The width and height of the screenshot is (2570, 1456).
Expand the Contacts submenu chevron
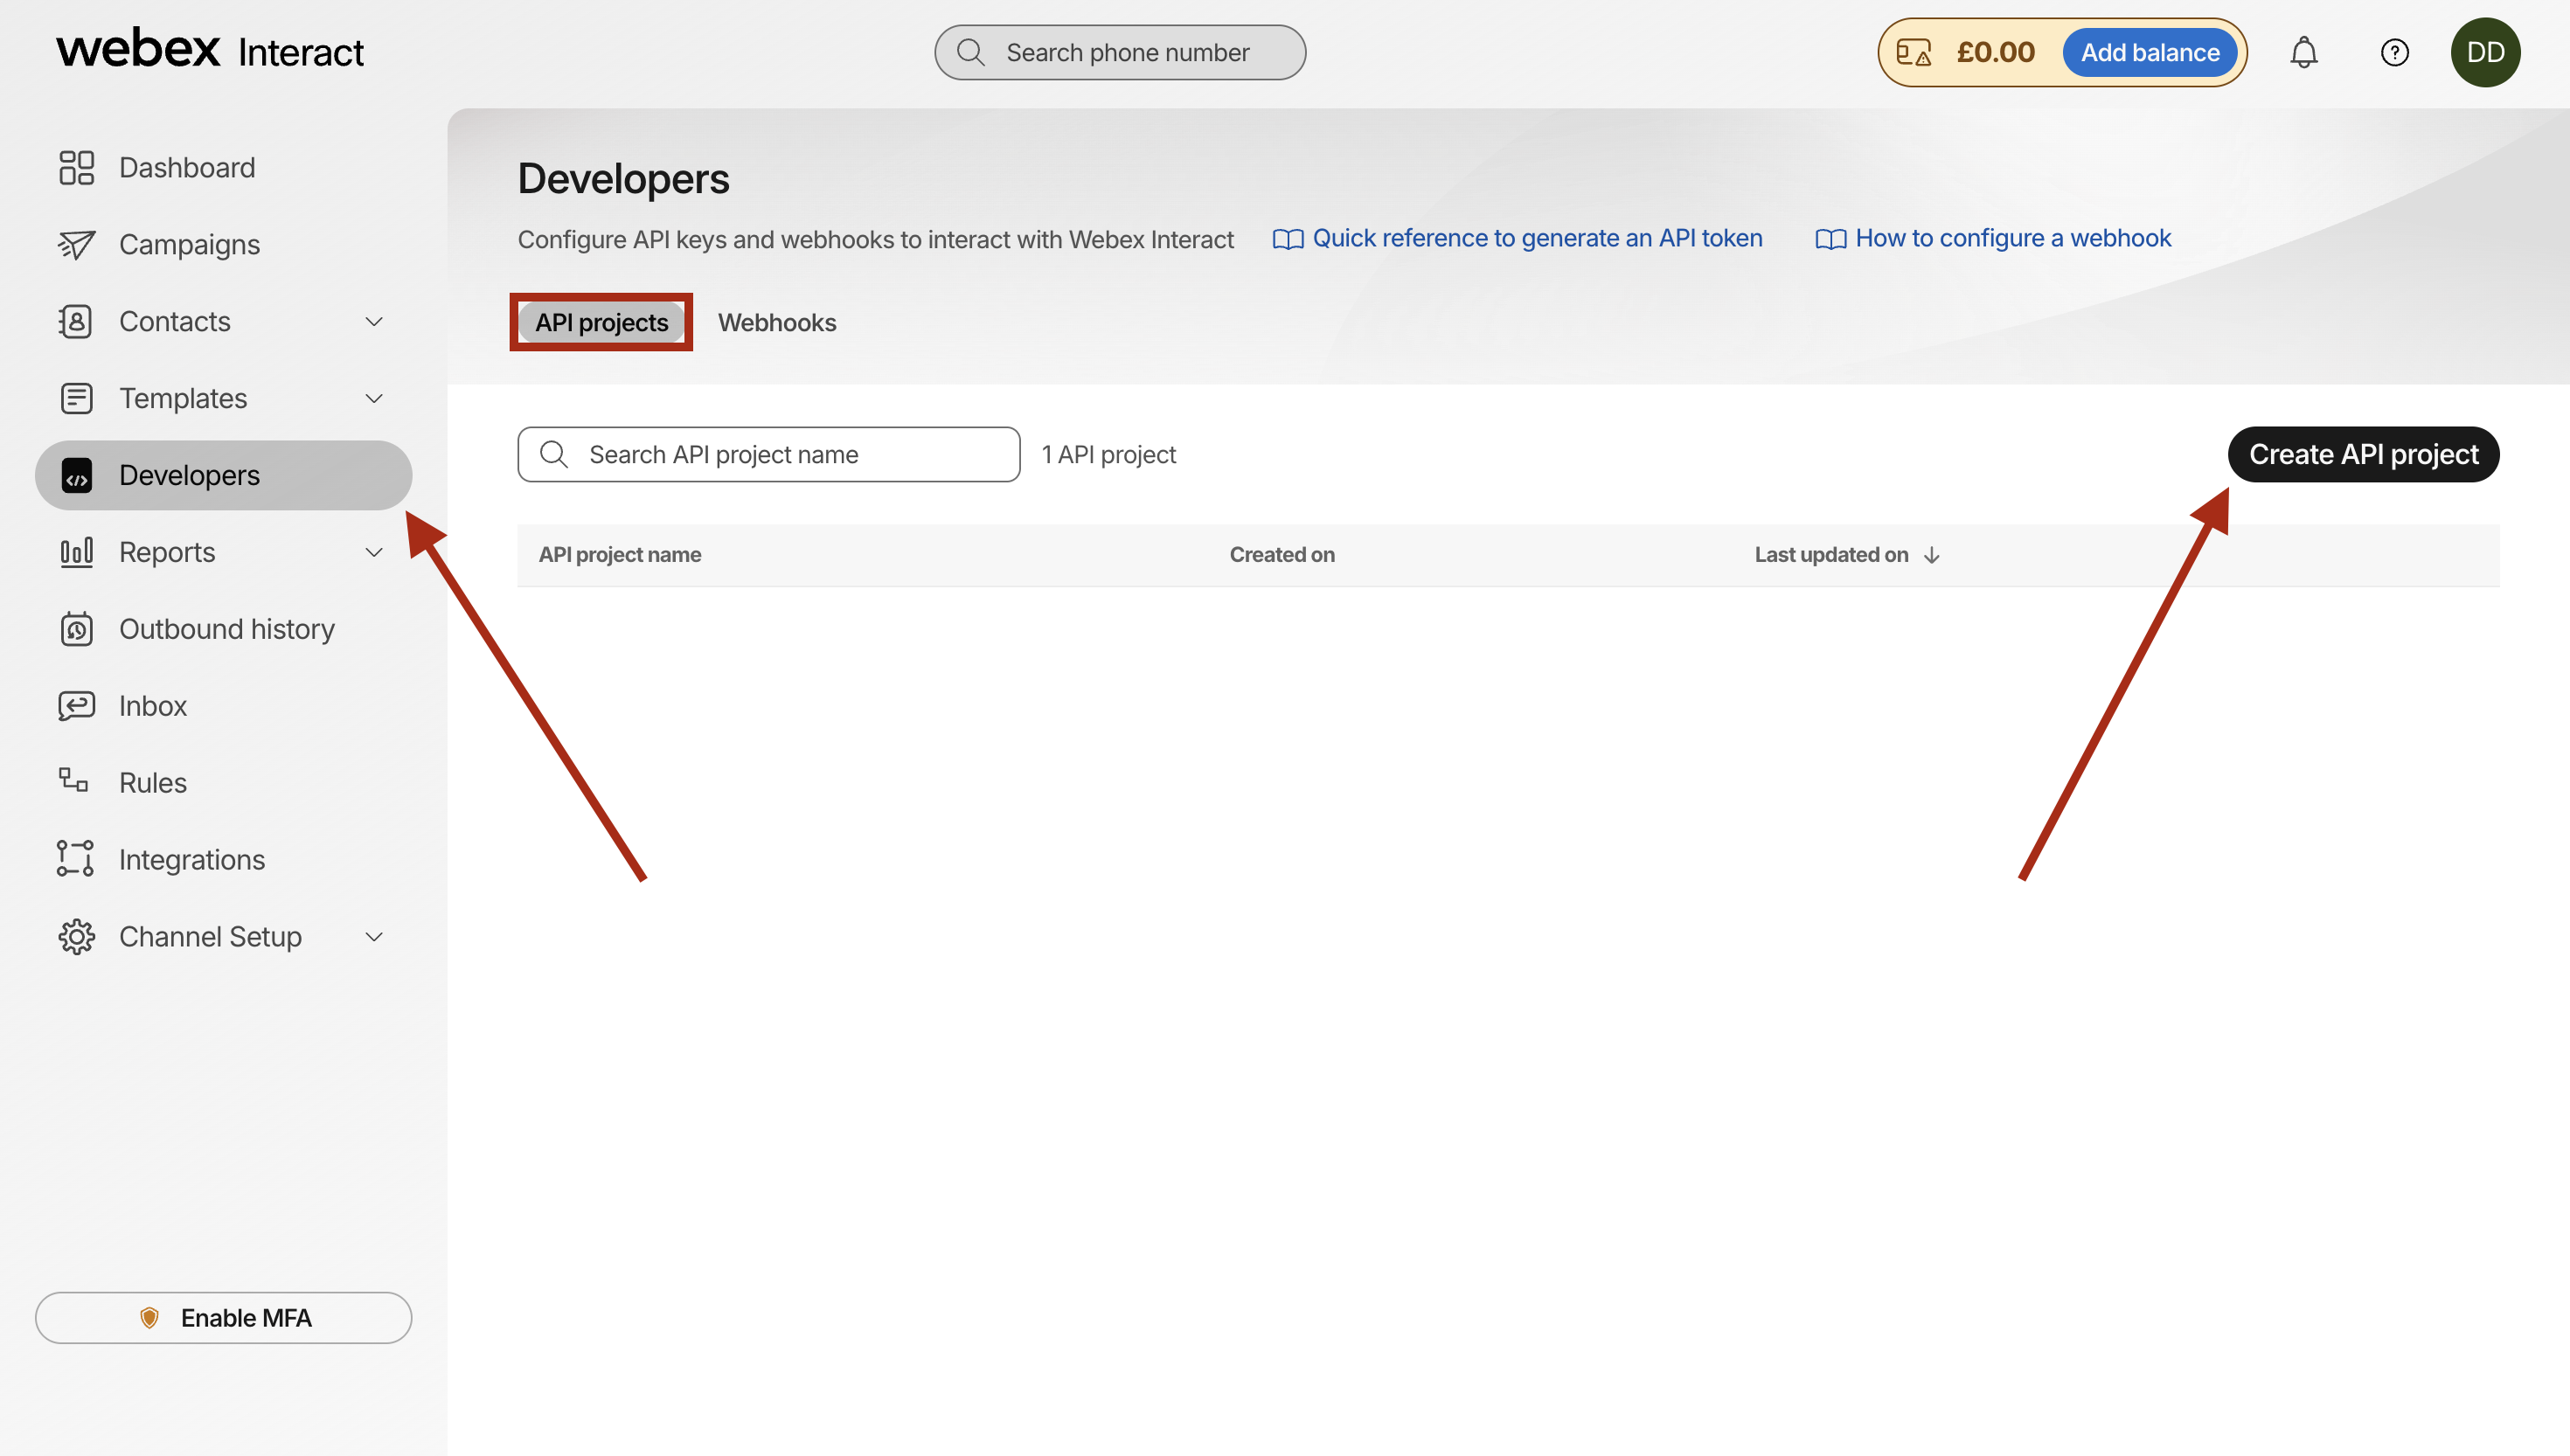[x=374, y=321]
